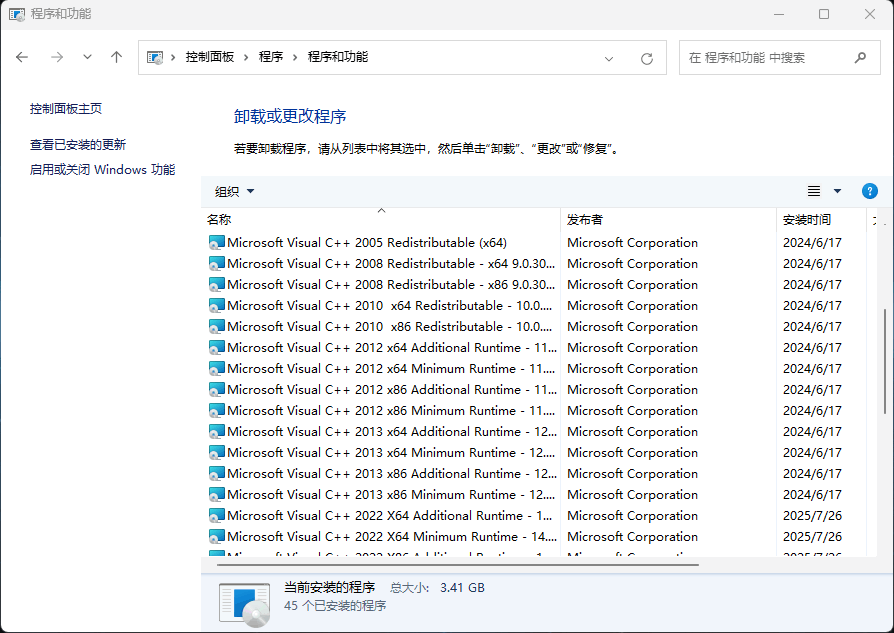Image resolution: width=894 pixels, height=633 pixels.
Task: Click the search magnifier icon
Action: point(860,58)
